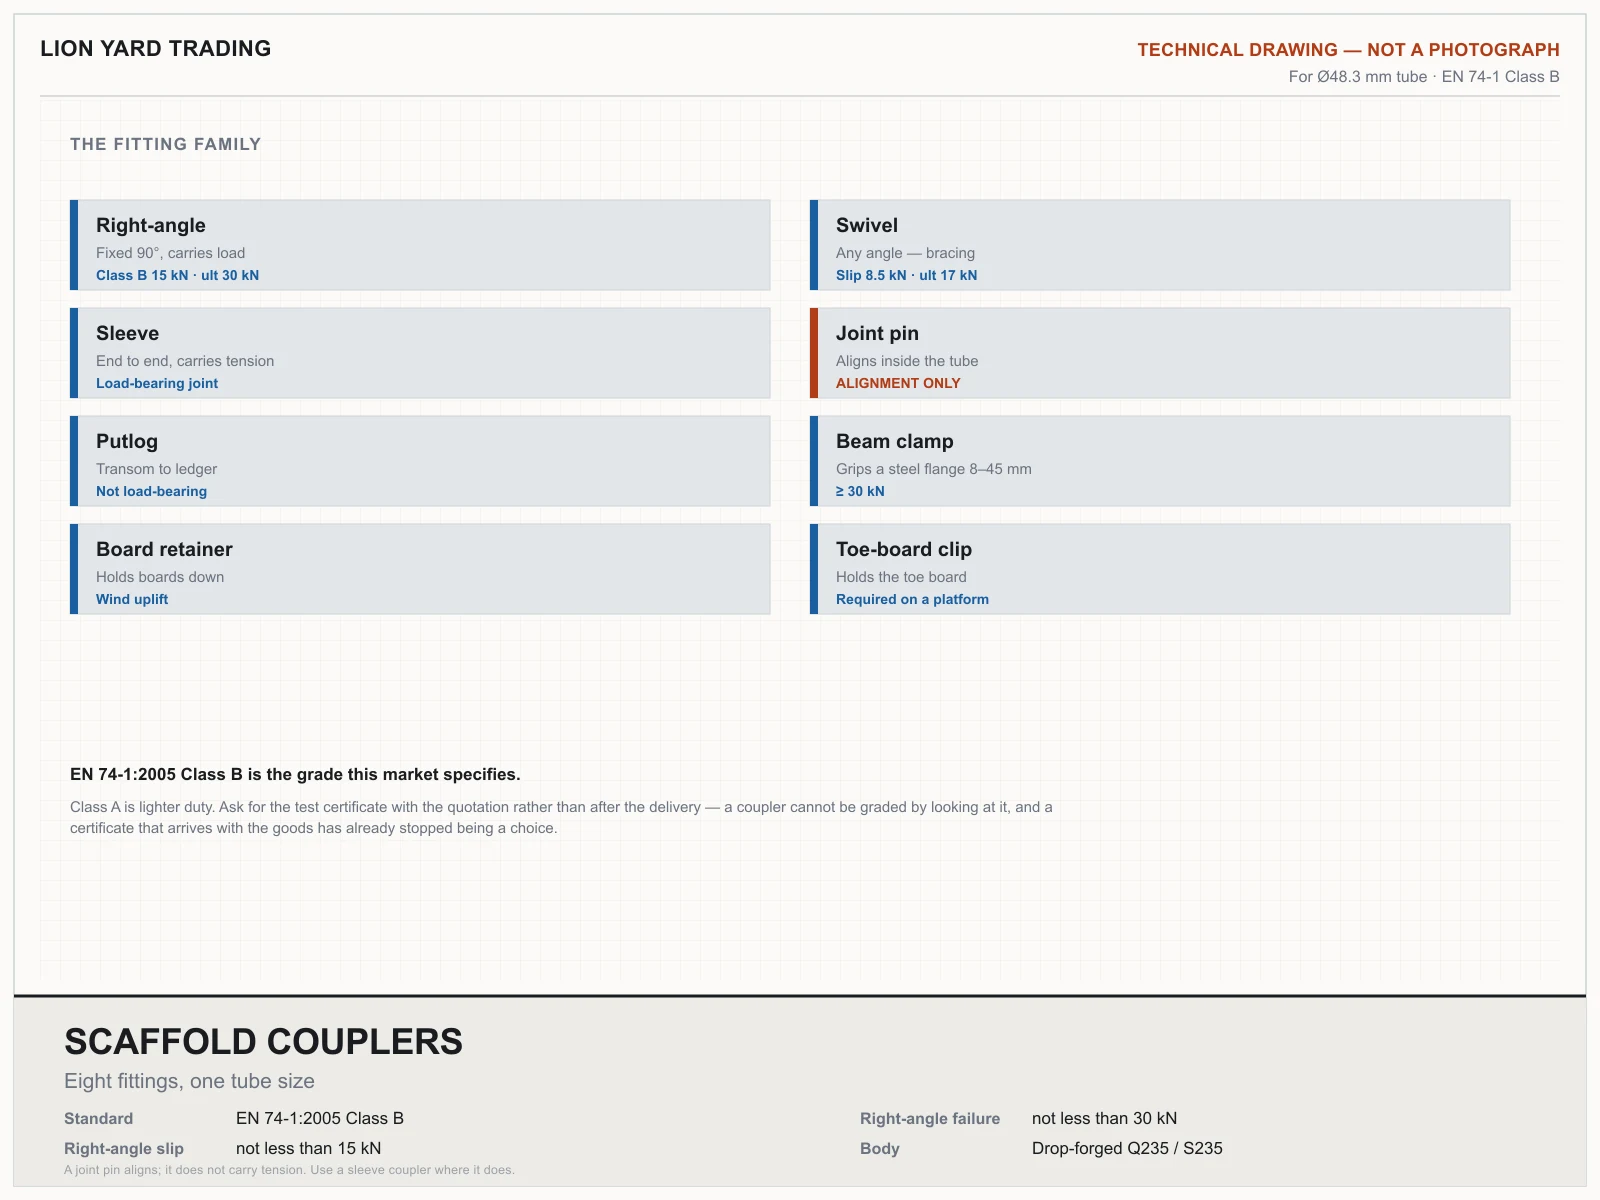Select the Sleeve coupler card
Image resolution: width=1600 pixels, height=1200 pixels.
pos(420,353)
